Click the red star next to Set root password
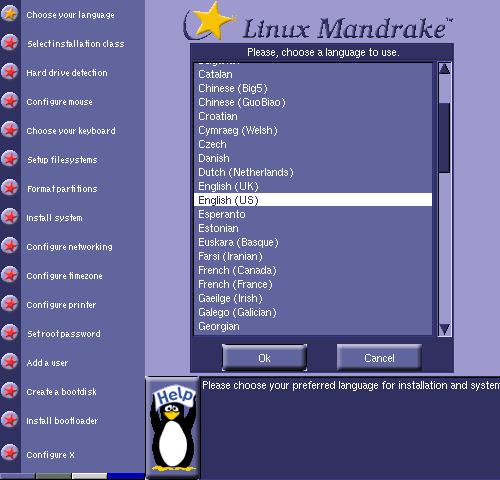This screenshot has height=480, width=500. (x=10, y=333)
